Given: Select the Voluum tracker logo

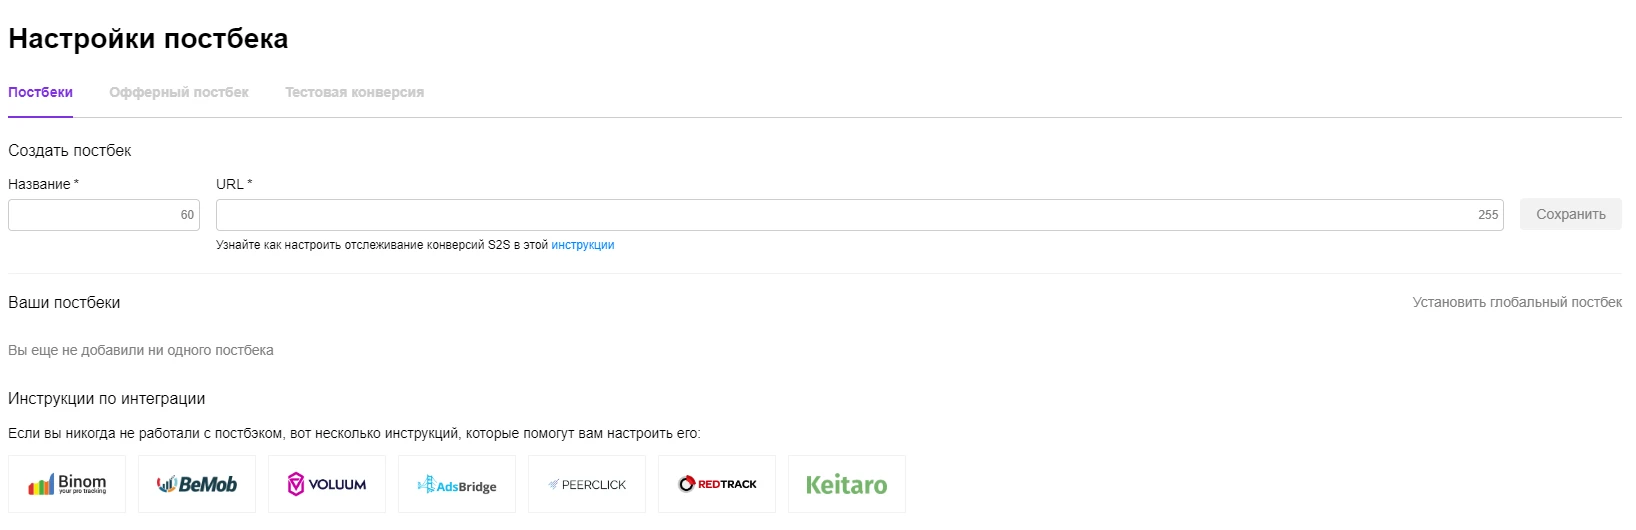Looking at the screenshot, I should pos(327,484).
